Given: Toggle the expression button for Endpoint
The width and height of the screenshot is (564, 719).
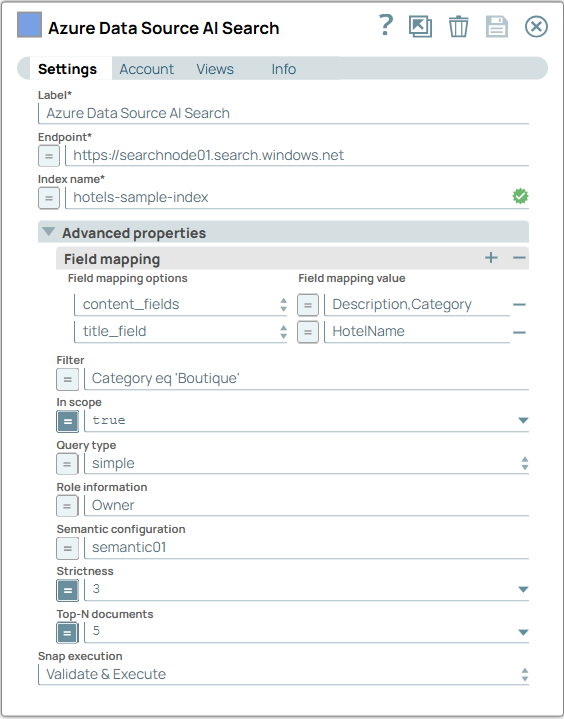Looking at the screenshot, I should point(49,156).
